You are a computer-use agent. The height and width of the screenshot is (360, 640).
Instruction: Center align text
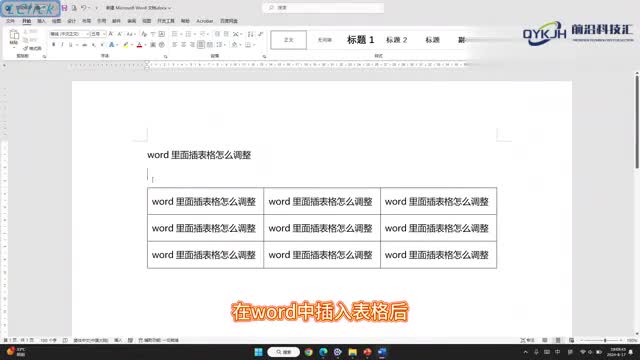[x=183, y=44]
